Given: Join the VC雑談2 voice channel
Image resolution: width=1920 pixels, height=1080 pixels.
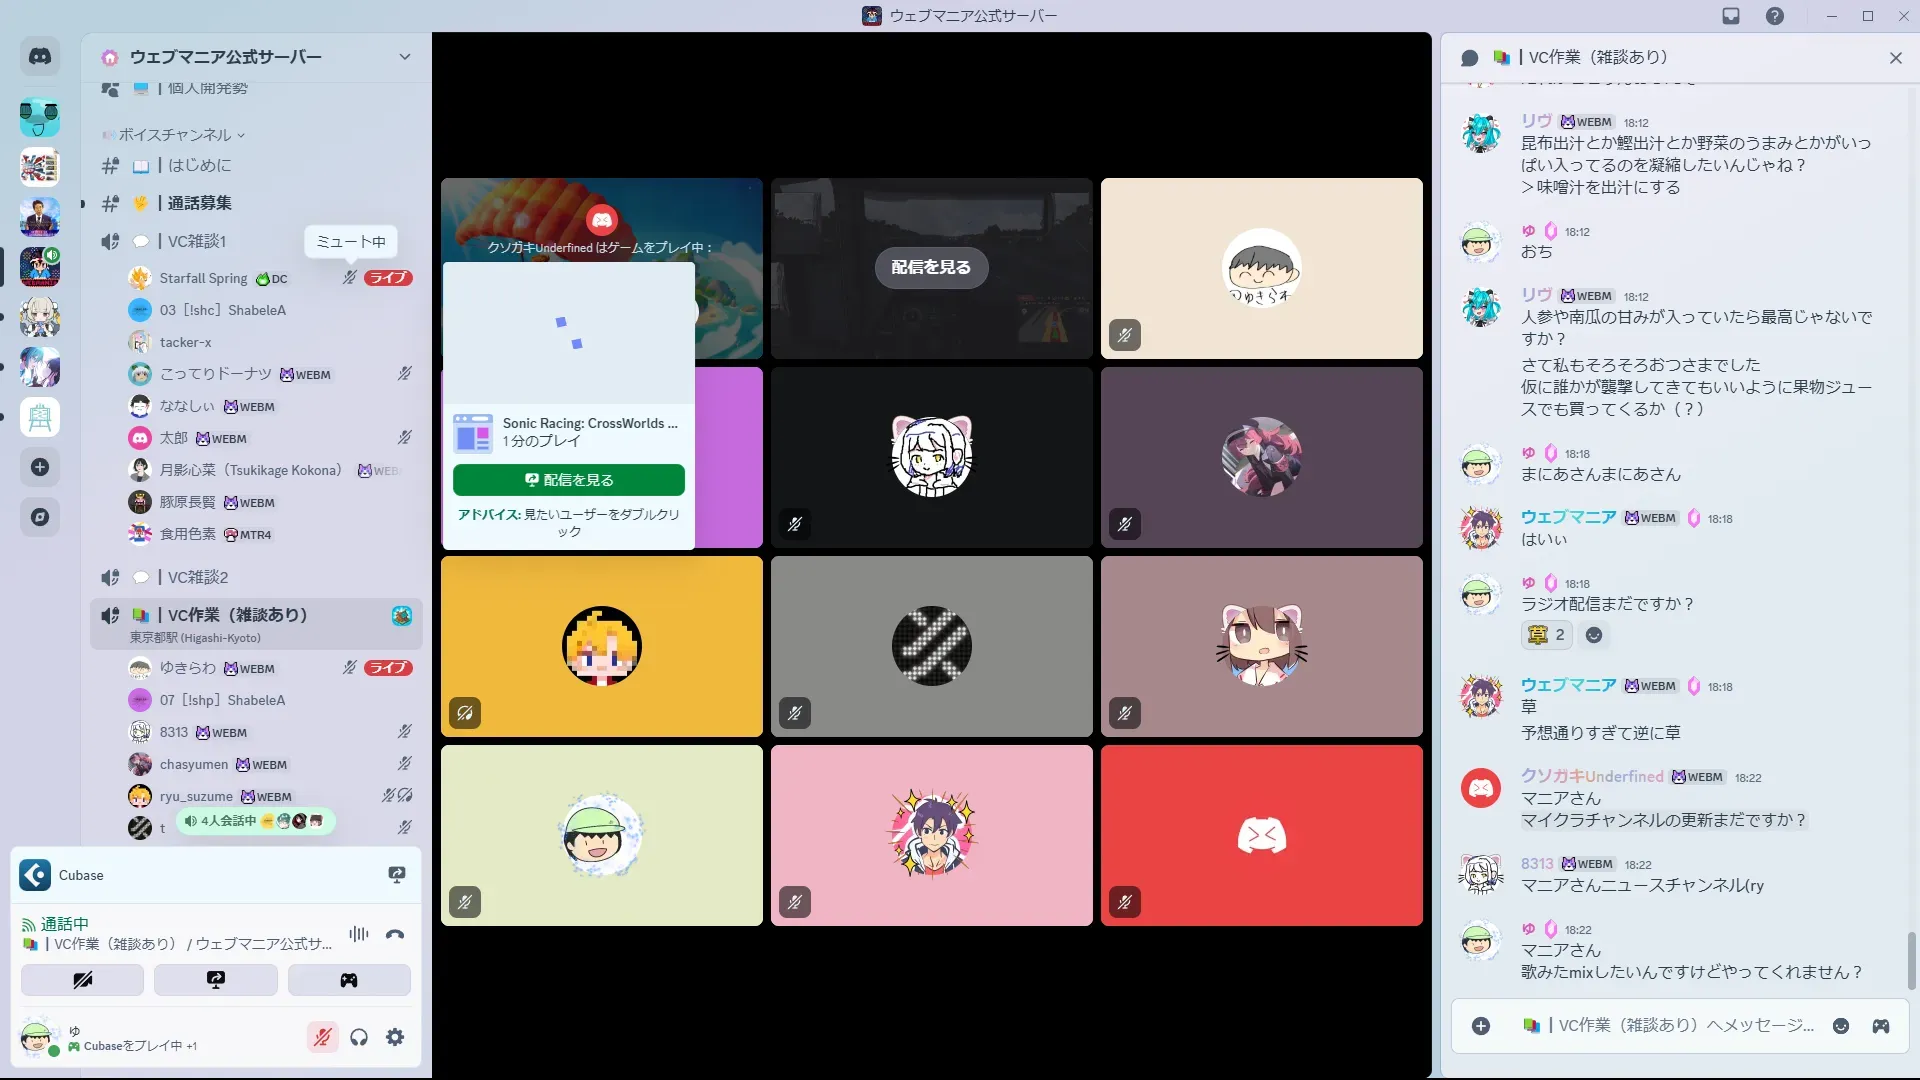Looking at the screenshot, I should 198,577.
